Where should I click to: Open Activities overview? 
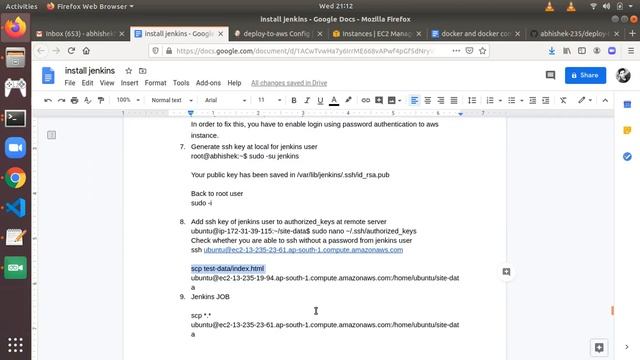(x=21, y=6)
